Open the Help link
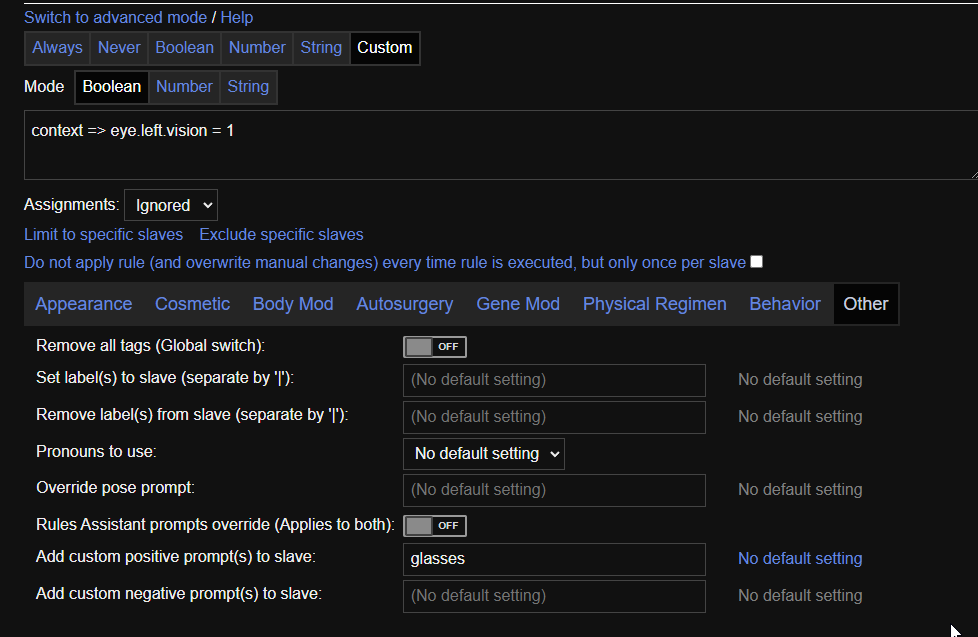 (x=237, y=17)
